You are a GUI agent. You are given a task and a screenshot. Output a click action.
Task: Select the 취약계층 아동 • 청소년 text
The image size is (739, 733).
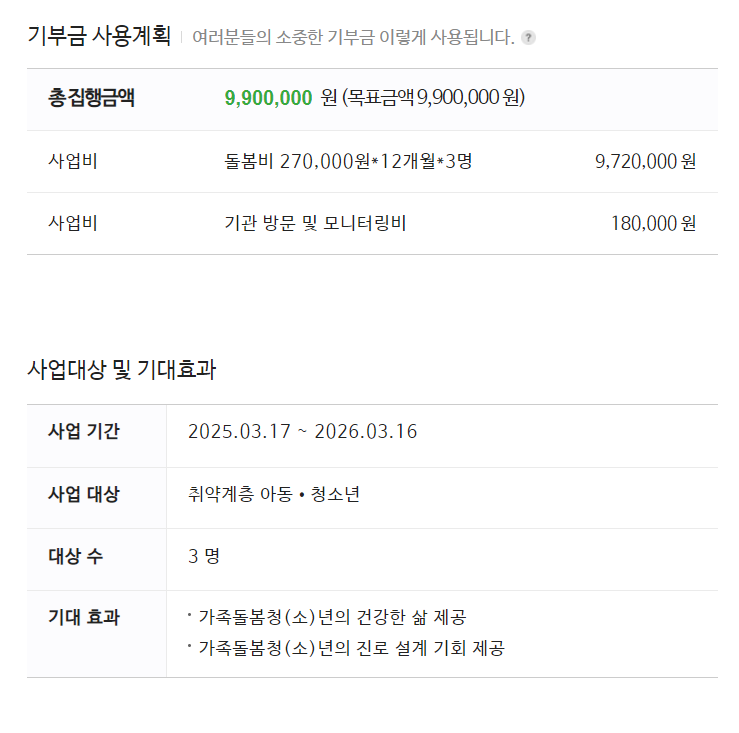(274, 494)
